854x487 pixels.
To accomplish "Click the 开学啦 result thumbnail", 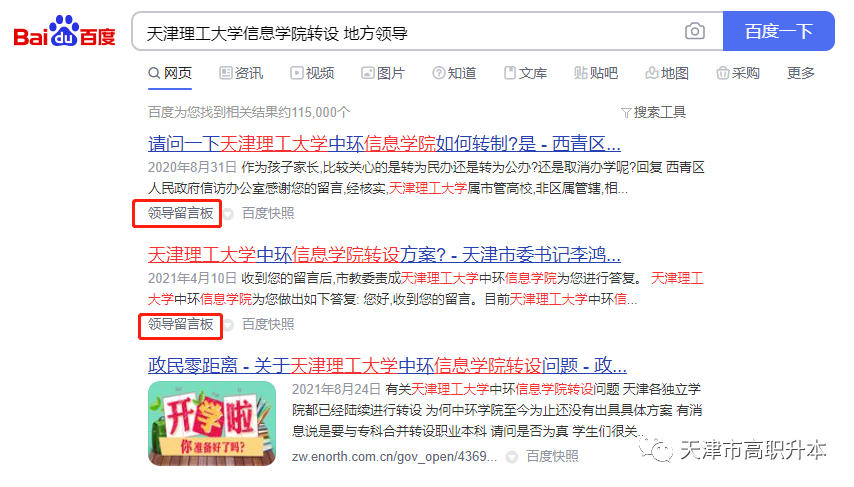I will coord(212,423).
